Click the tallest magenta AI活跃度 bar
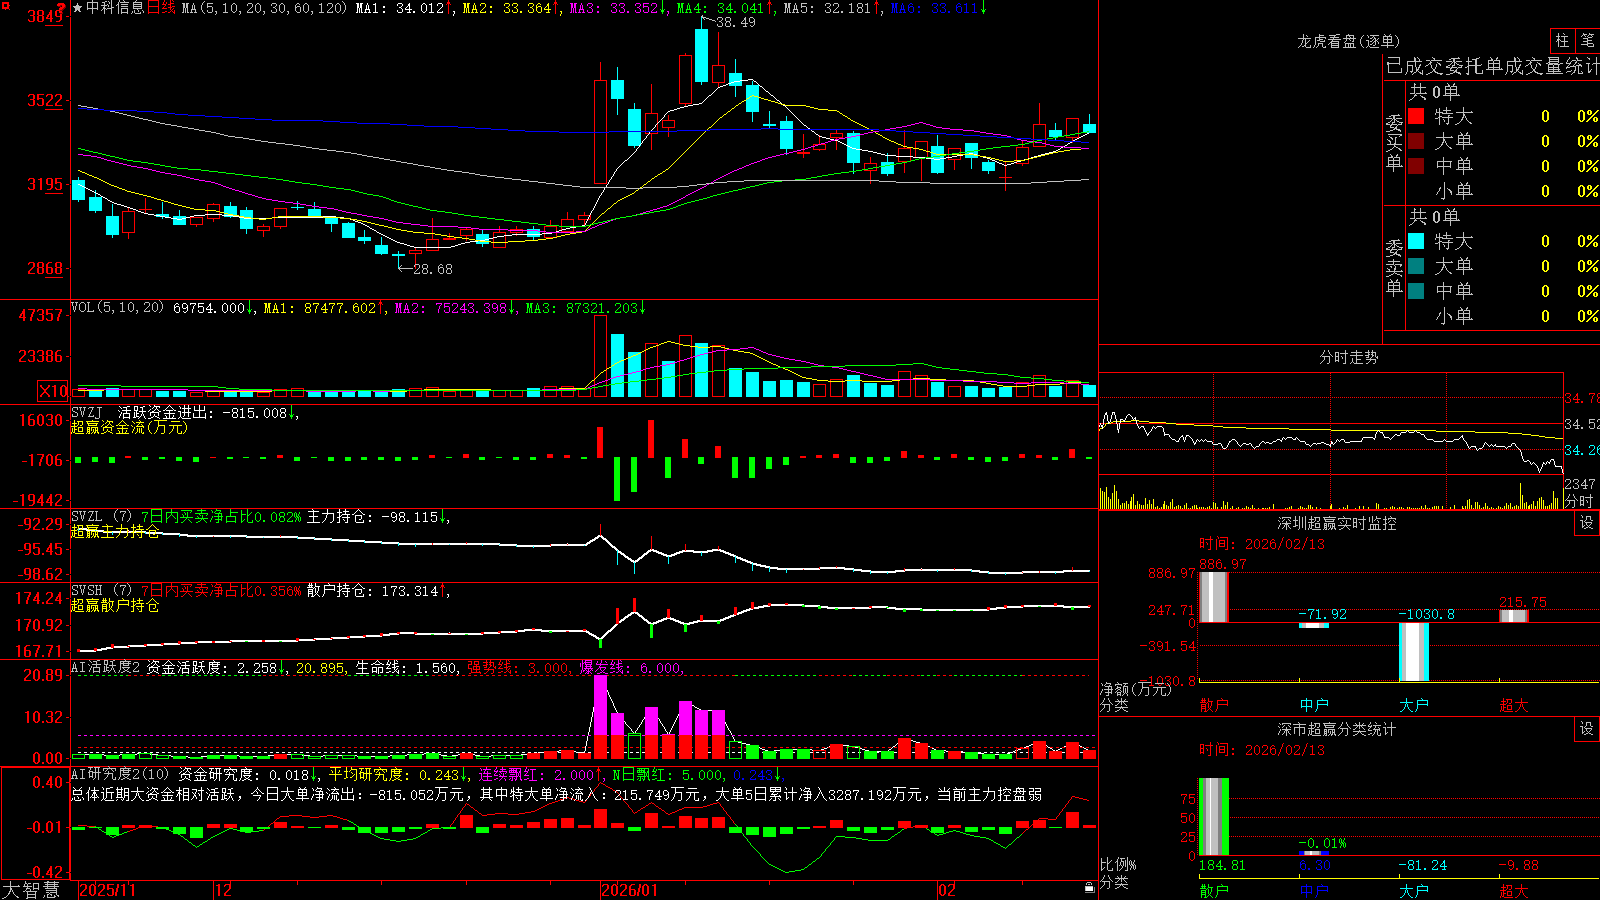 (x=600, y=706)
